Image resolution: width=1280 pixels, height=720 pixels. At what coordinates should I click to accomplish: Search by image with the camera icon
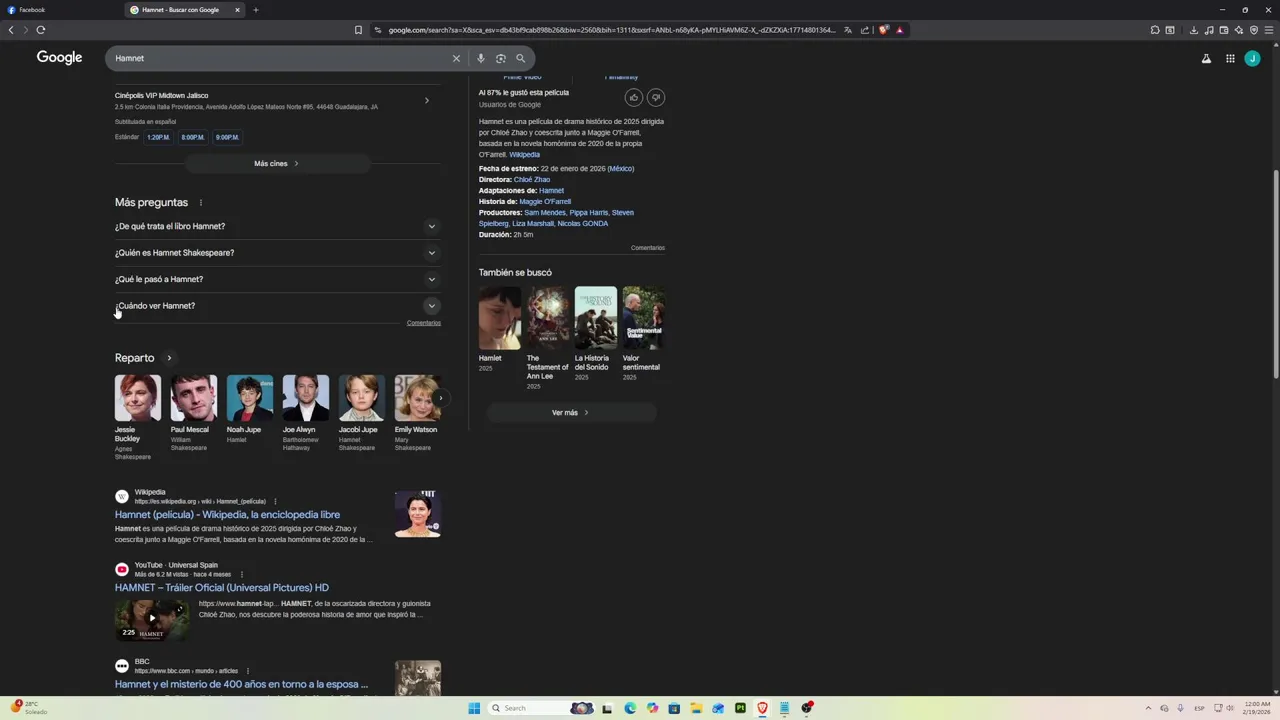pos(501,58)
